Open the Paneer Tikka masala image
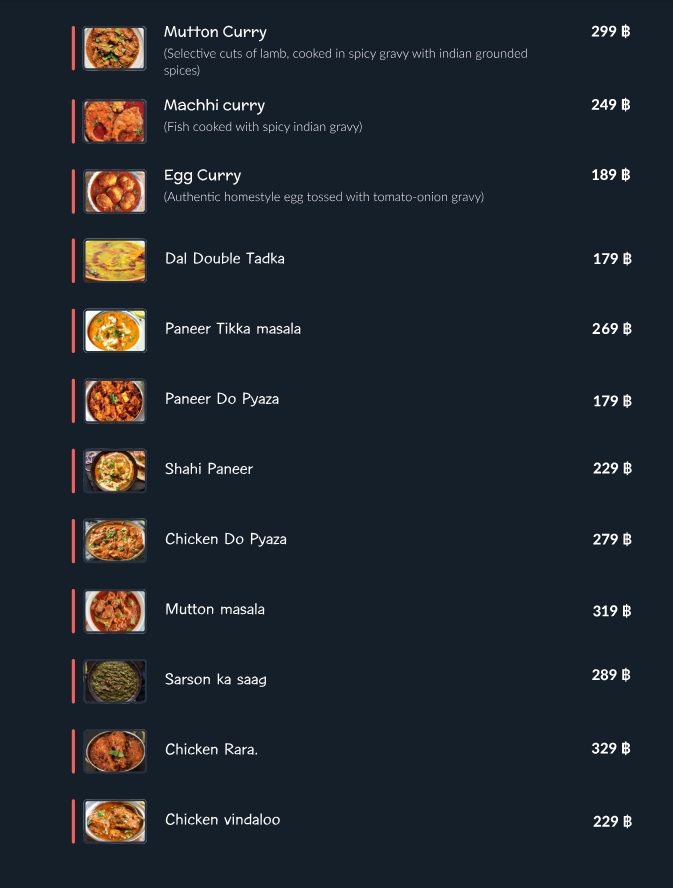The height and width of the screenshot is (888, 673). click(x=115, y=331)
